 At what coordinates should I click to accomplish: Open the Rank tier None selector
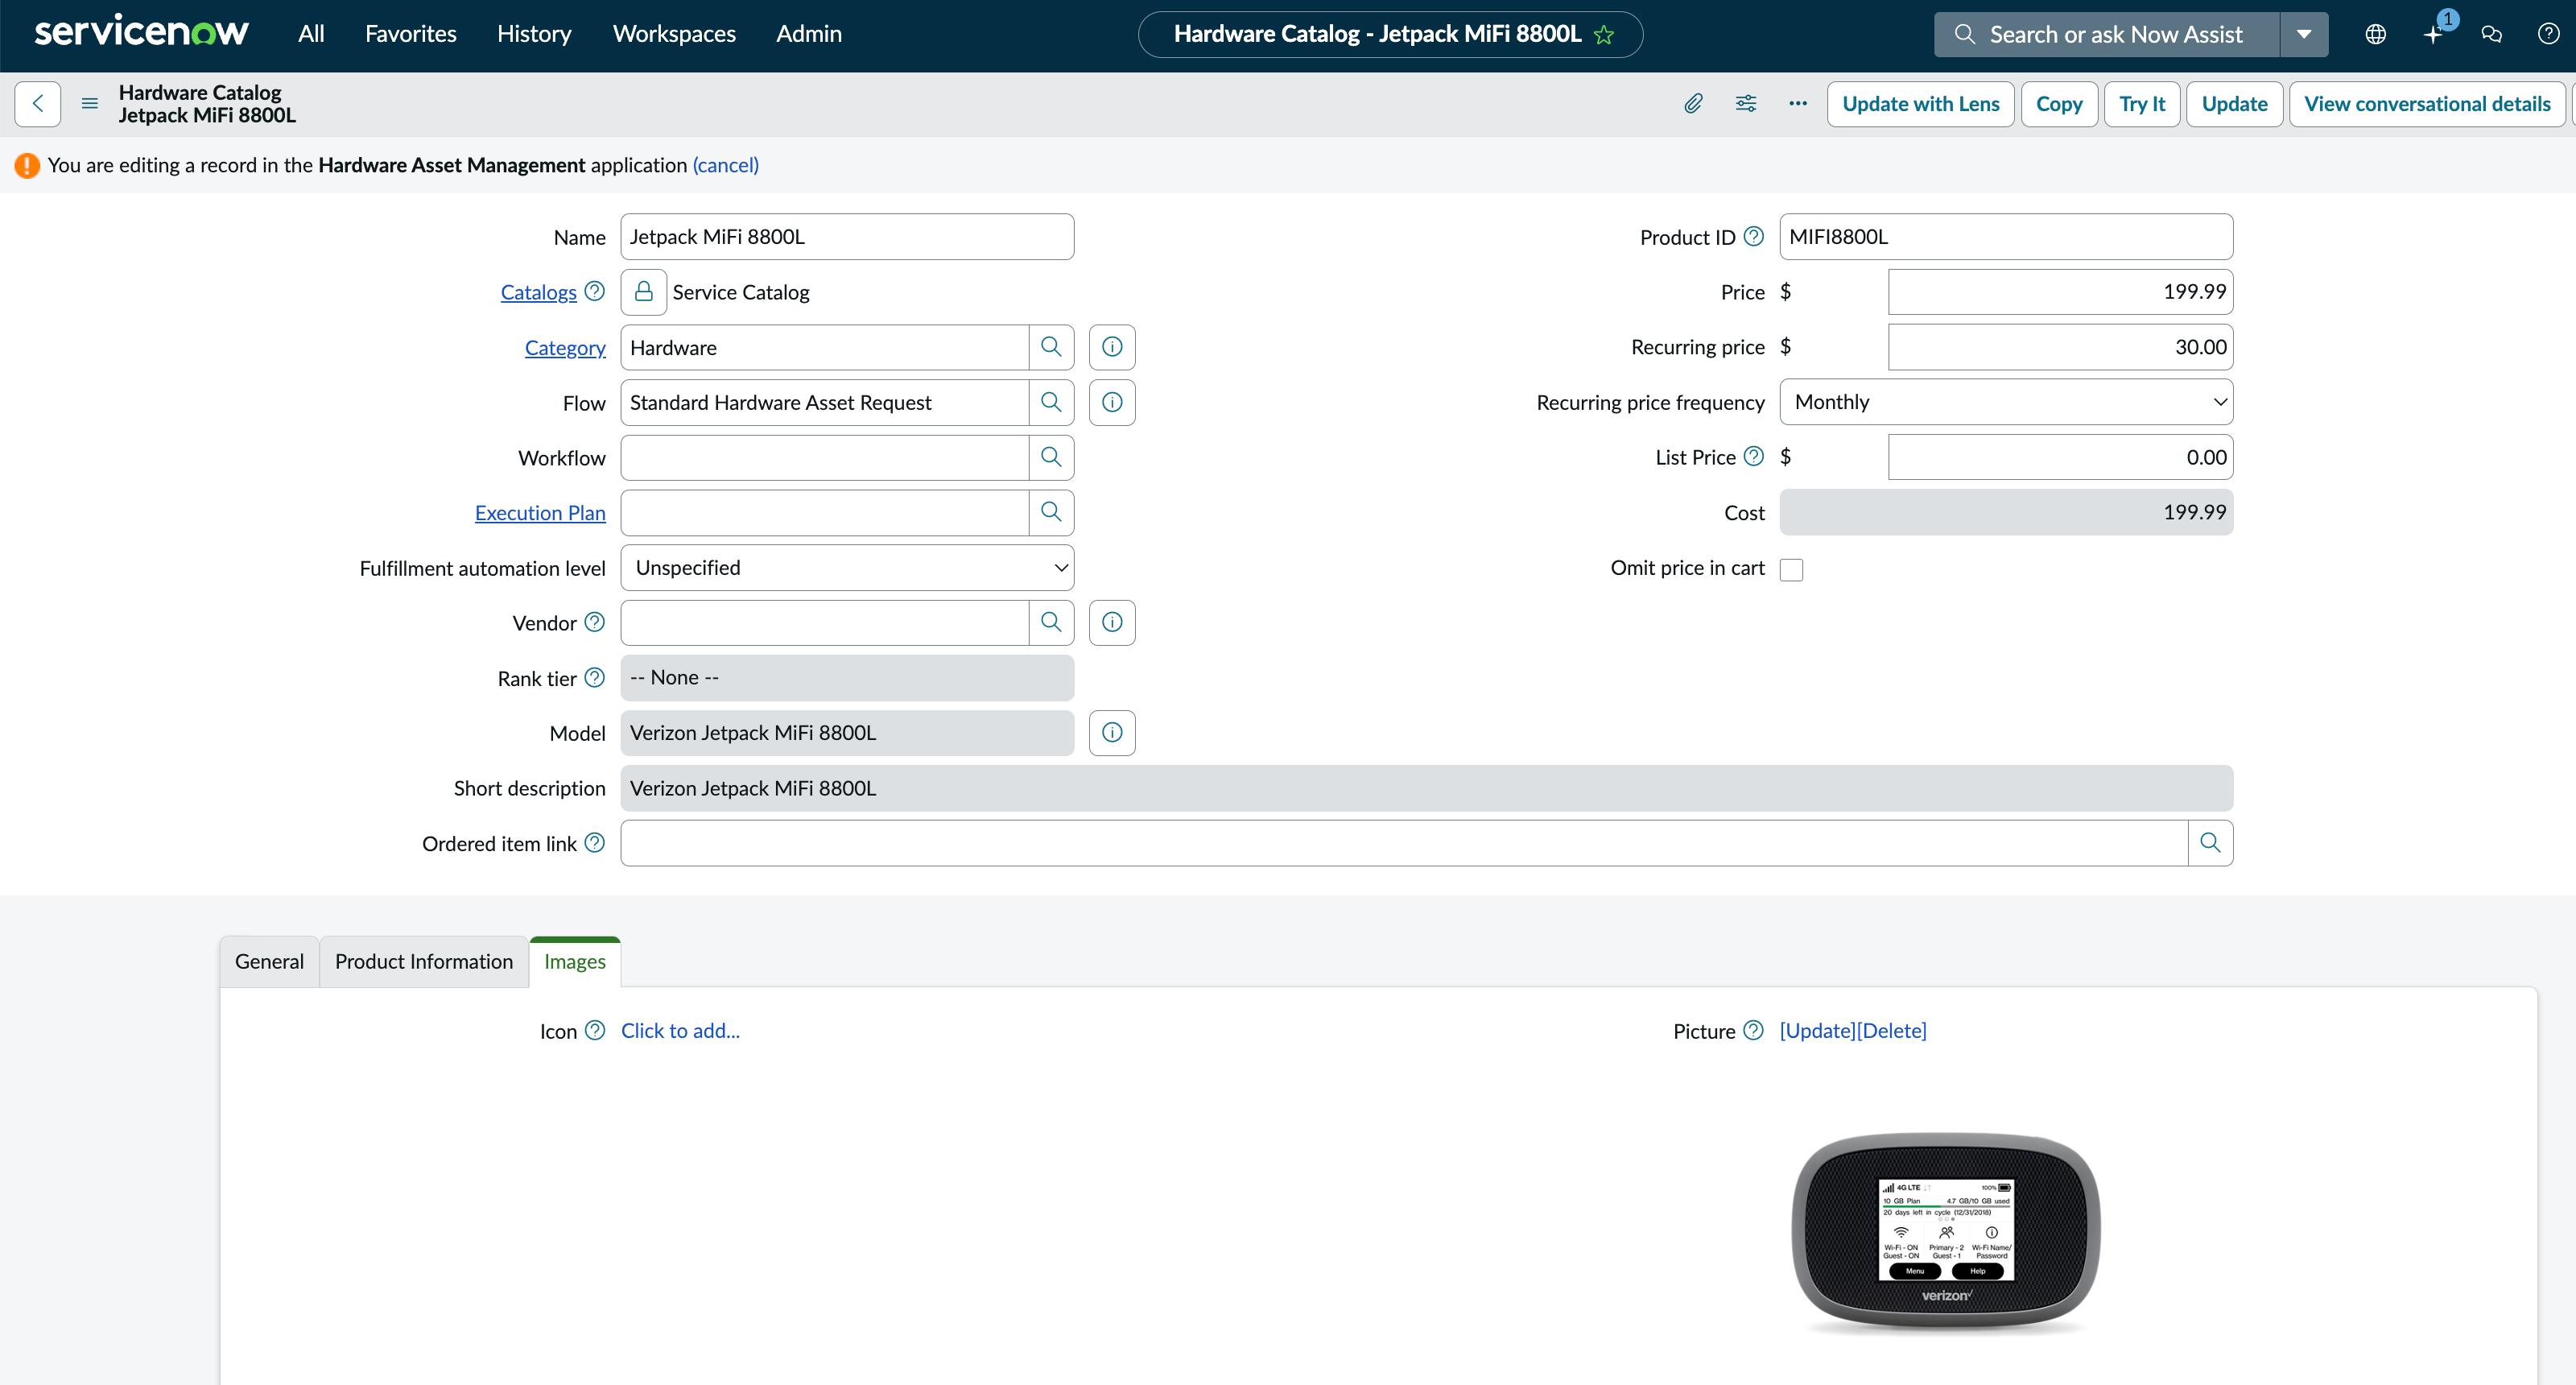click(847, 678)
